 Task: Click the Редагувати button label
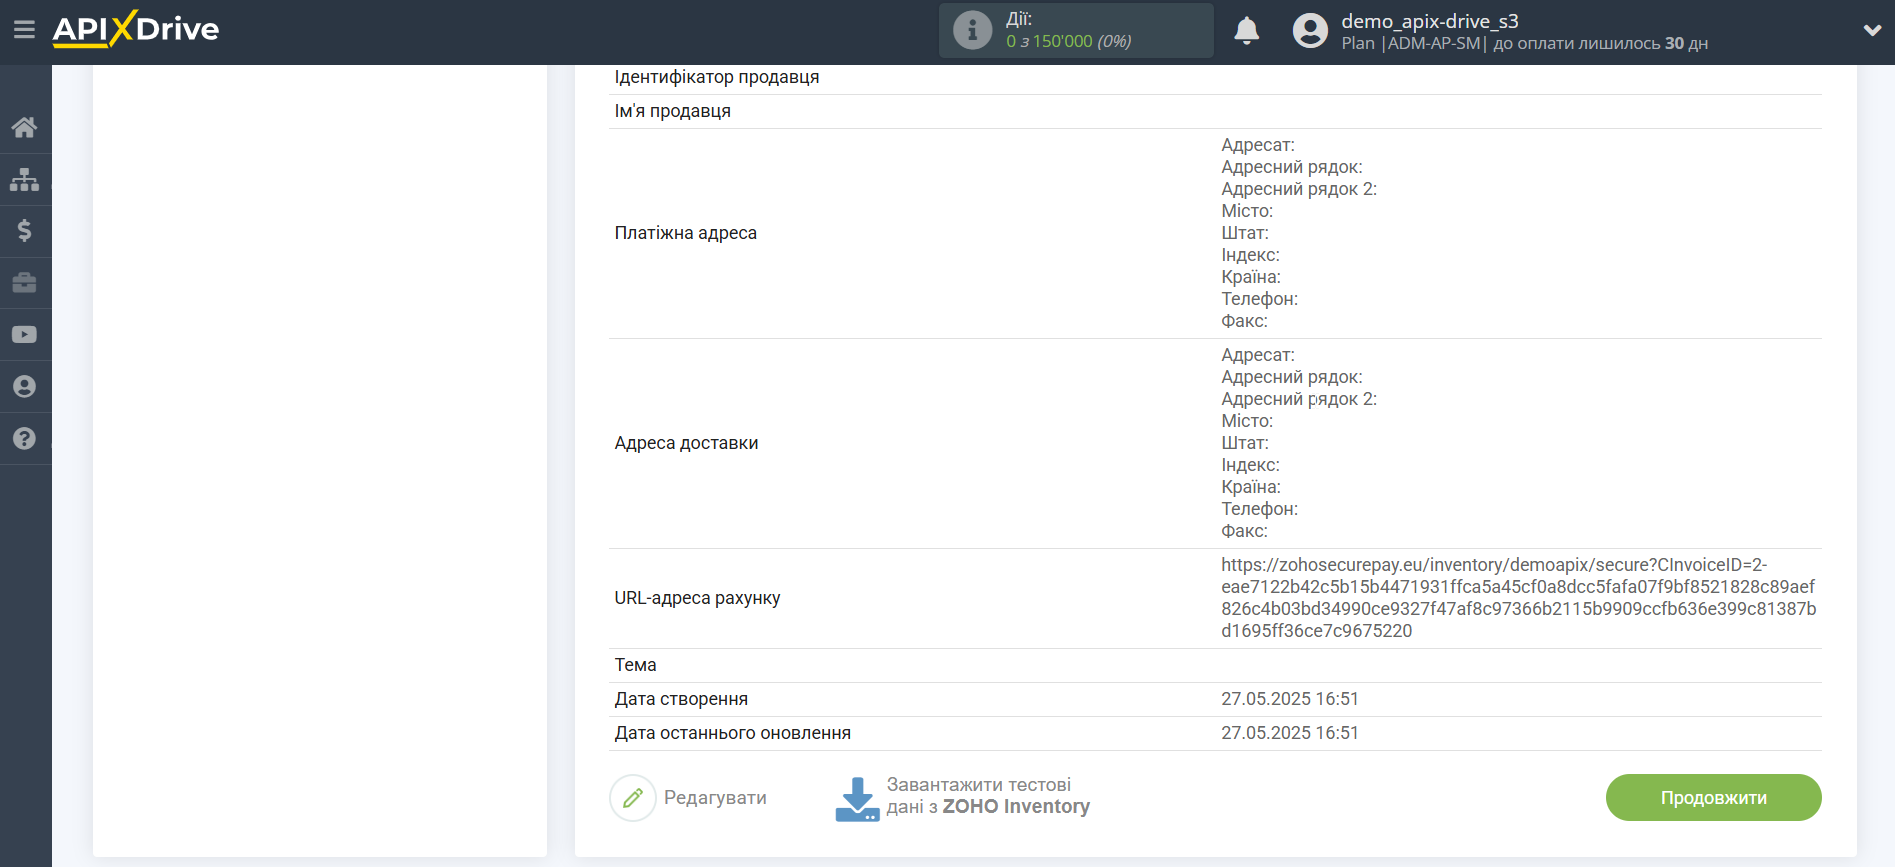tap(715, 798)
